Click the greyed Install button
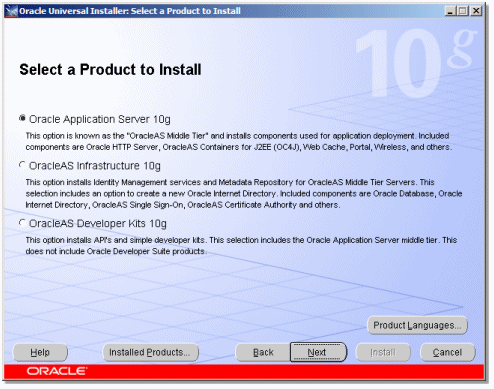Image resolution: width=494 pixels, height=389 pixels. pyautogui.click(x=383, y=352)
